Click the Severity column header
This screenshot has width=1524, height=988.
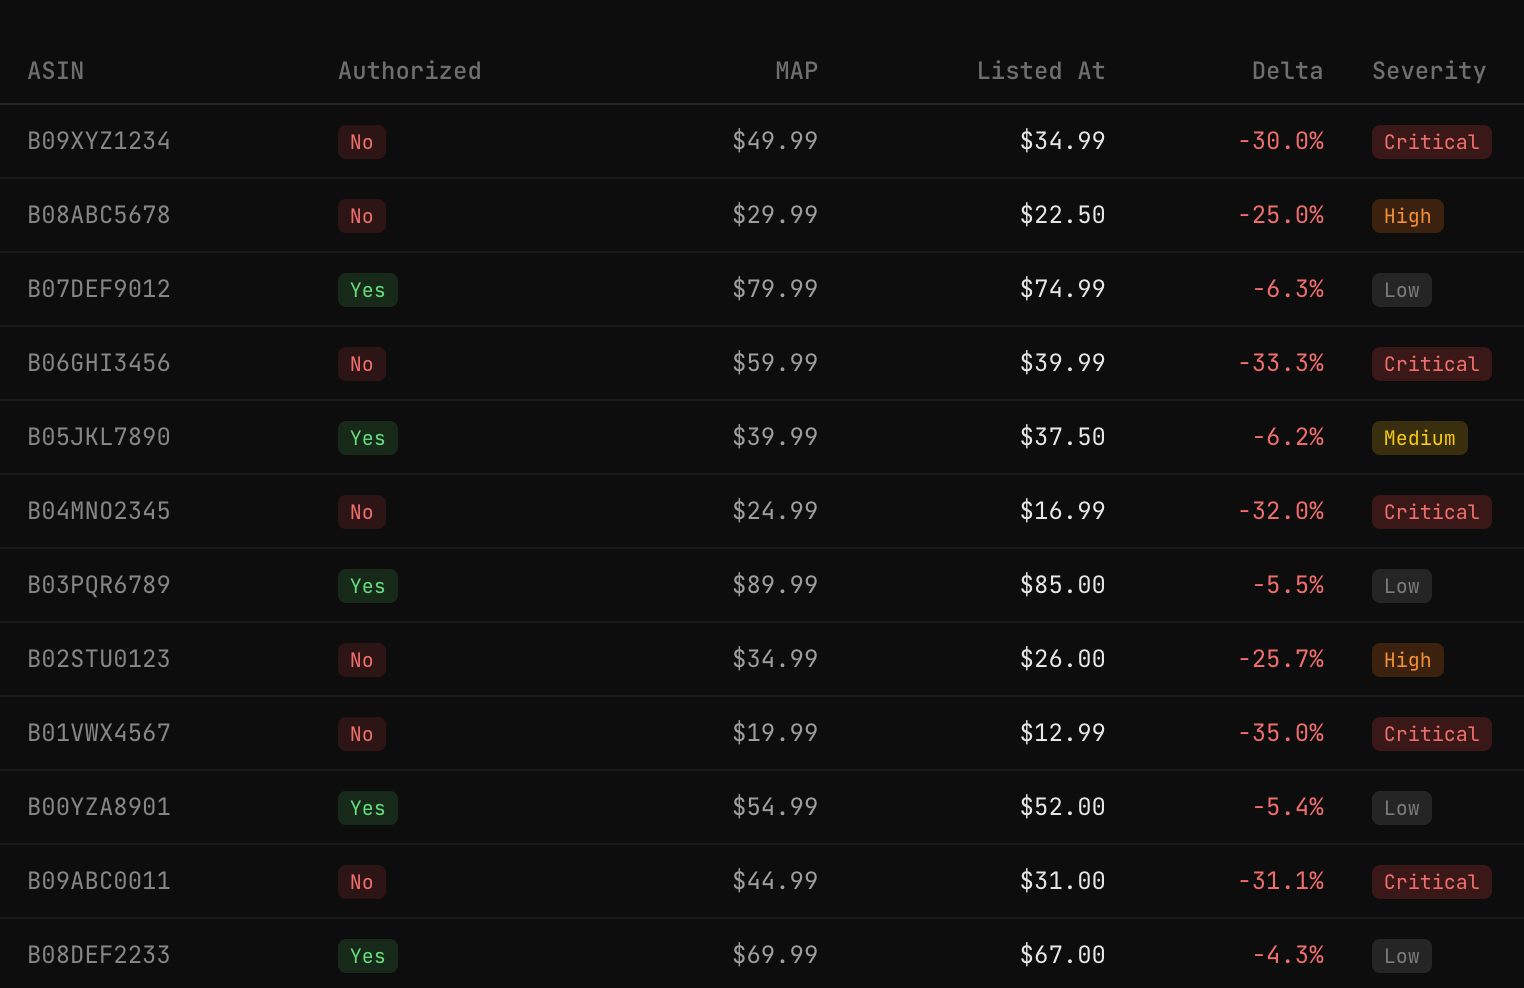pos(1429,71)
